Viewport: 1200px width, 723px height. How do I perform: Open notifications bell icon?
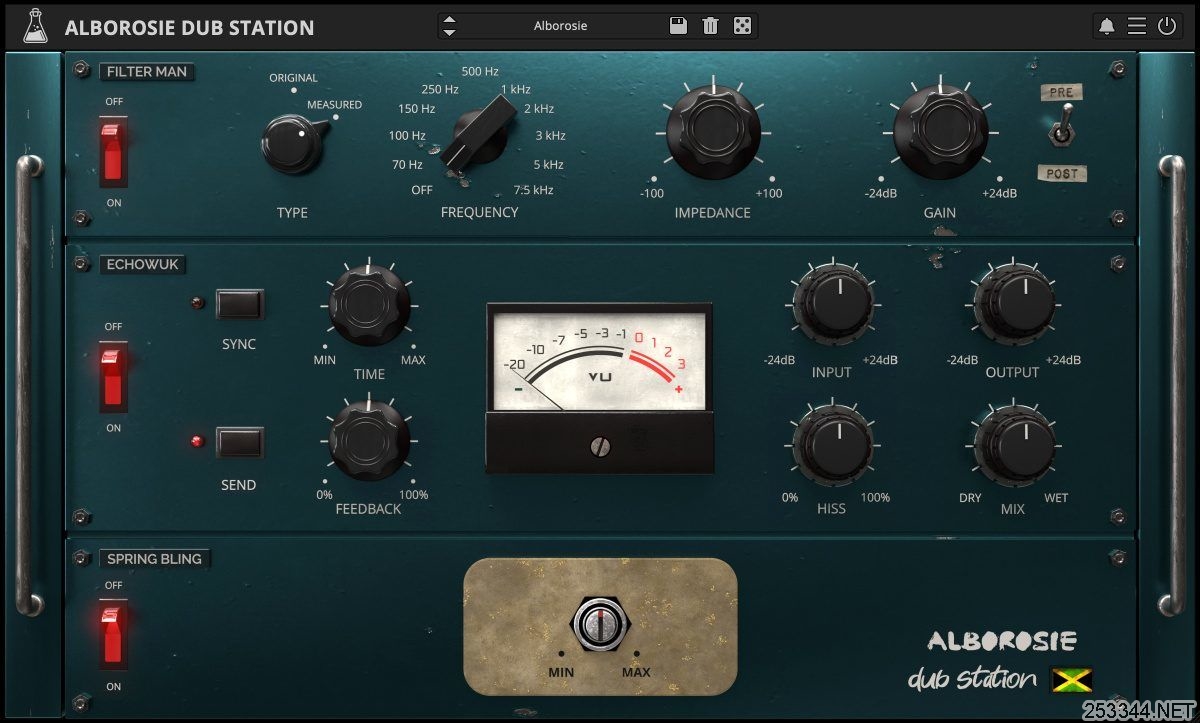(x=1106, y=26)
